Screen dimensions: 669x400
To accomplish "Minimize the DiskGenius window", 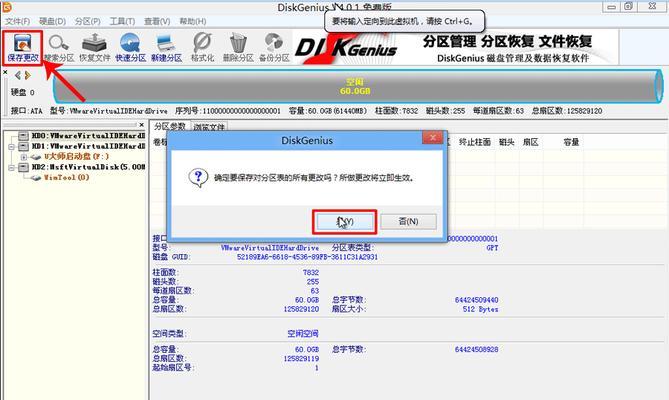I will tap(612, 6).
